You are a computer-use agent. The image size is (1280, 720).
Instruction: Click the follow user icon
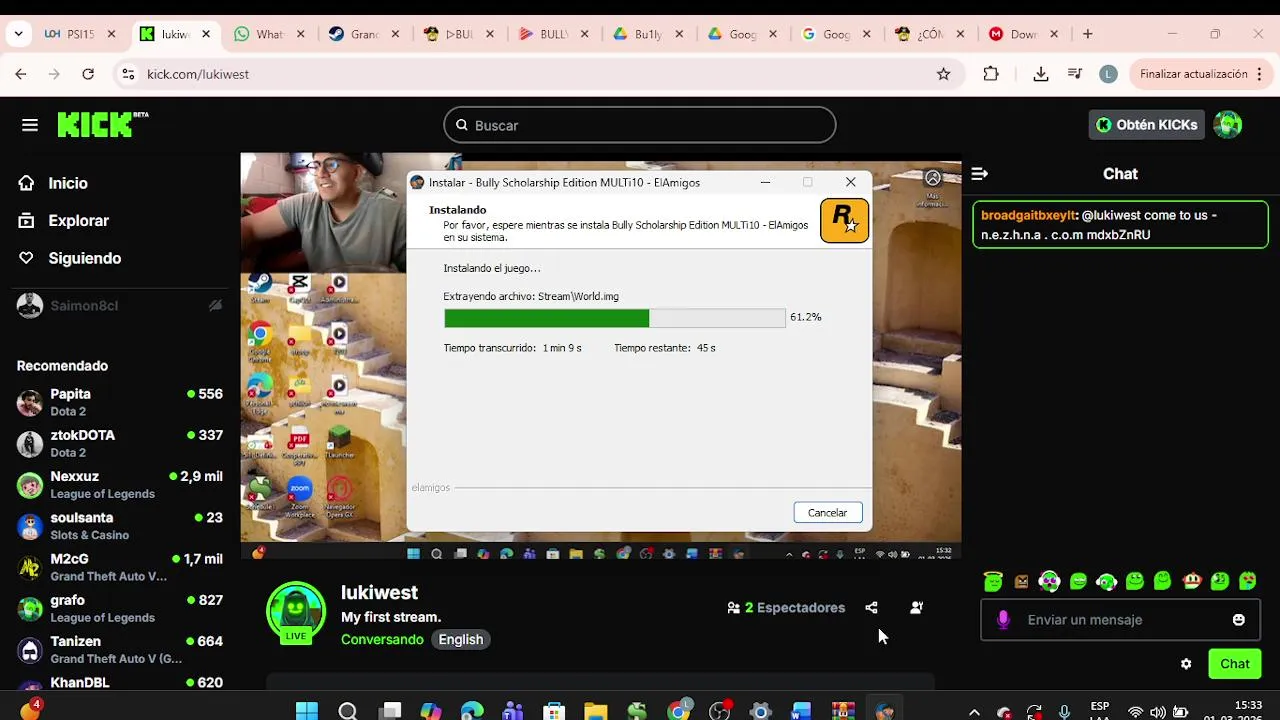pyautogui.click(x=916, y=607)
